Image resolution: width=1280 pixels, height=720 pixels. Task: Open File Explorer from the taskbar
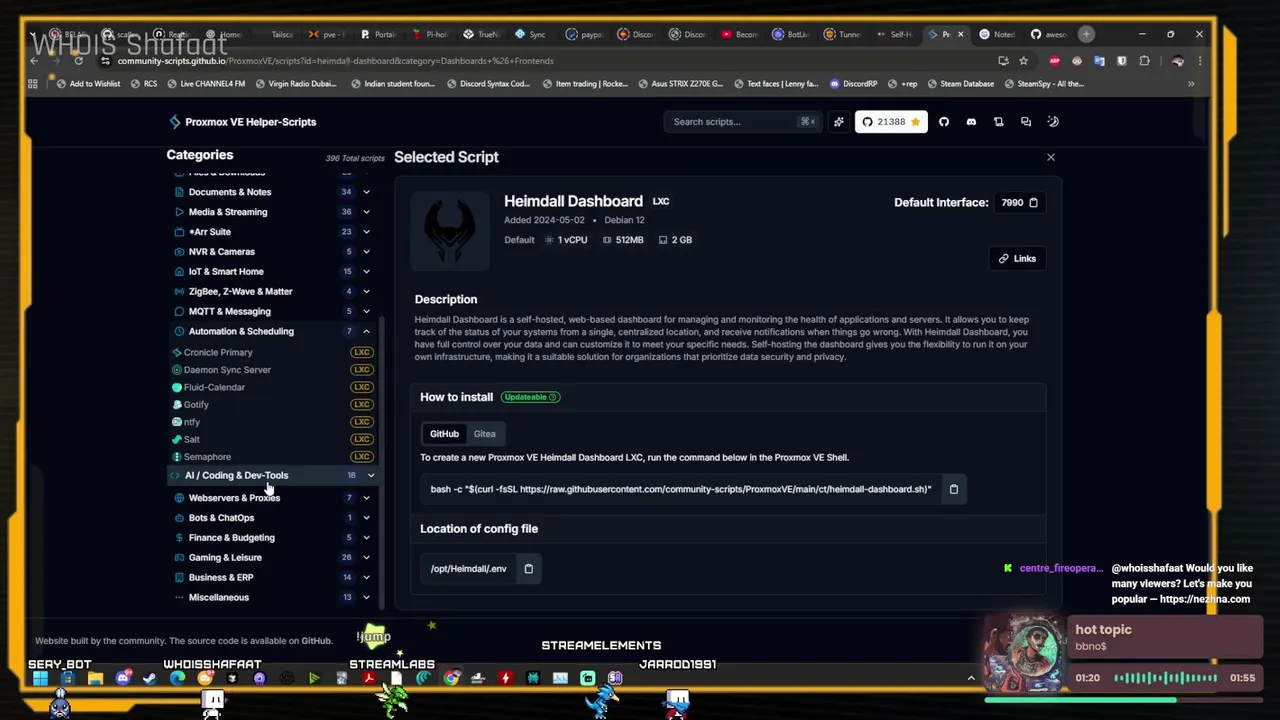click(95, 678)
